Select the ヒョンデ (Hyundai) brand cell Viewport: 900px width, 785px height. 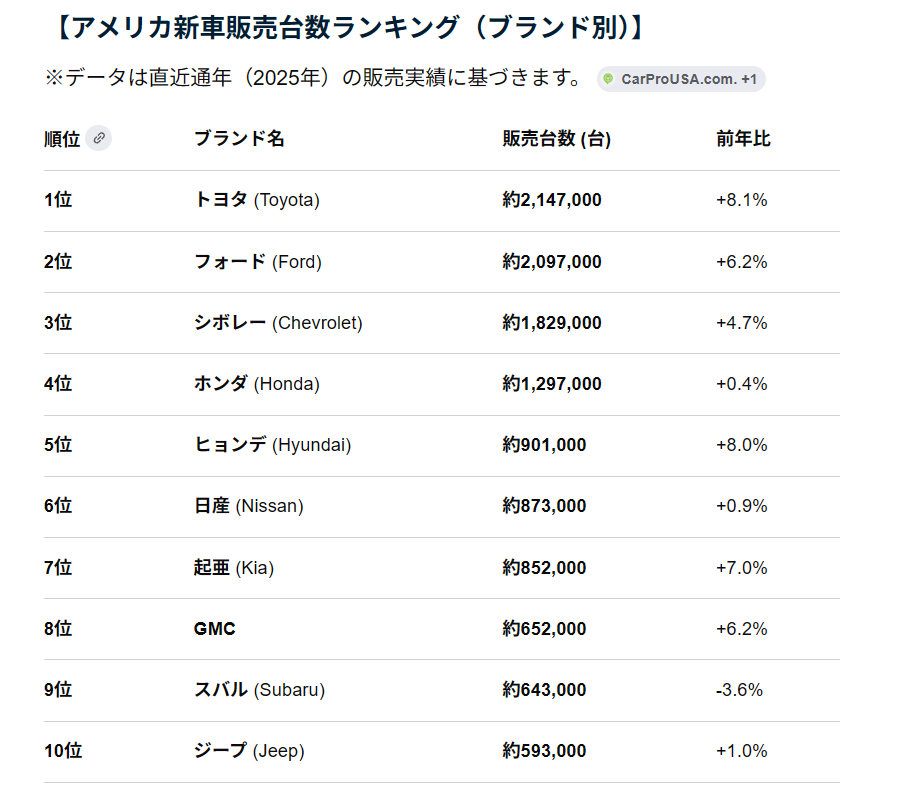(273, 445)
